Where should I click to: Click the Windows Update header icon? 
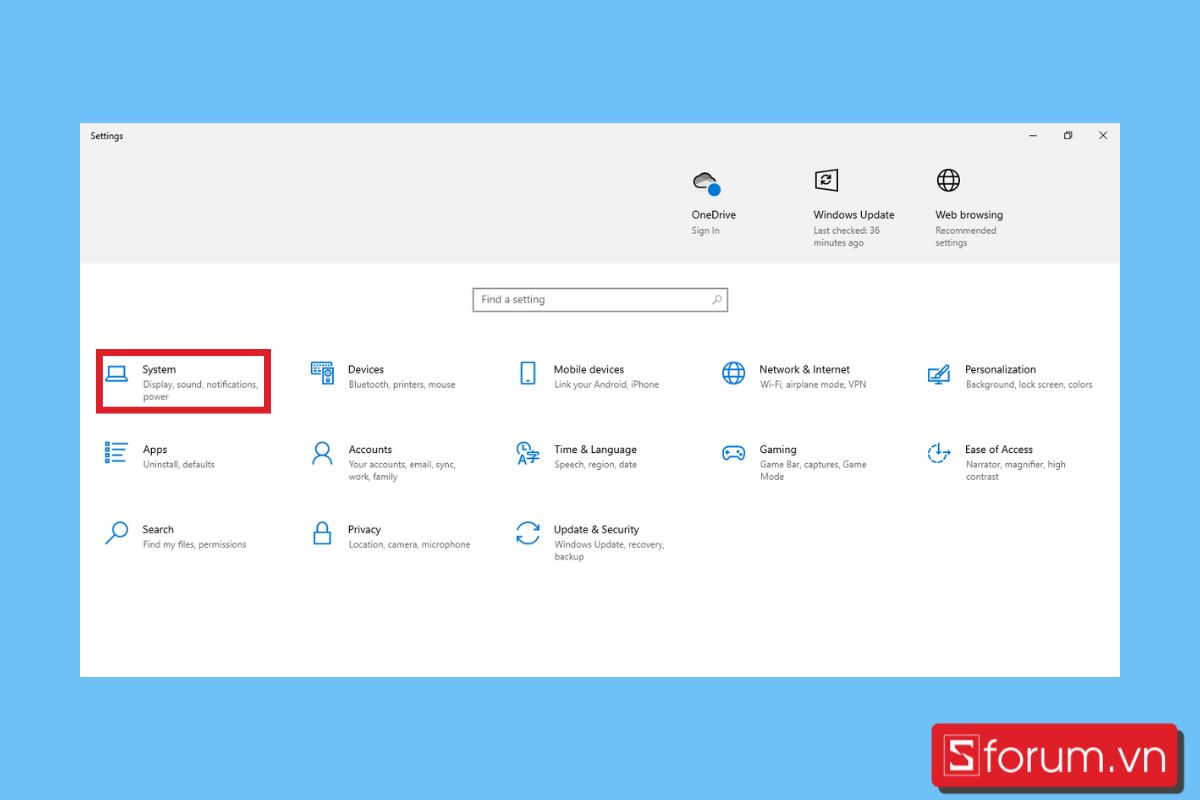tap(826, 180)
